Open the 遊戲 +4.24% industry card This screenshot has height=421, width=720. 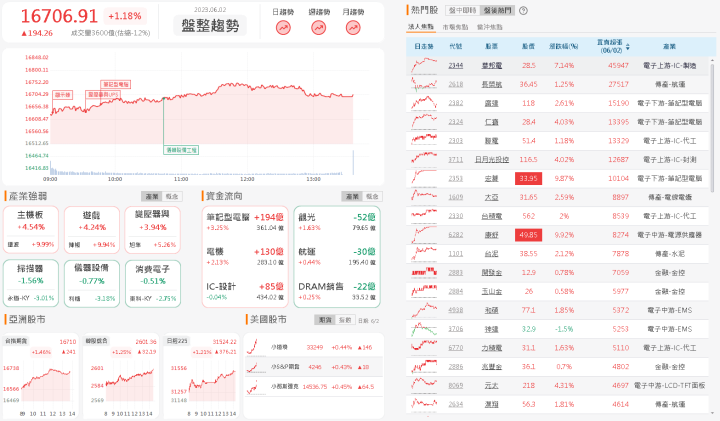tap(92, 230)
